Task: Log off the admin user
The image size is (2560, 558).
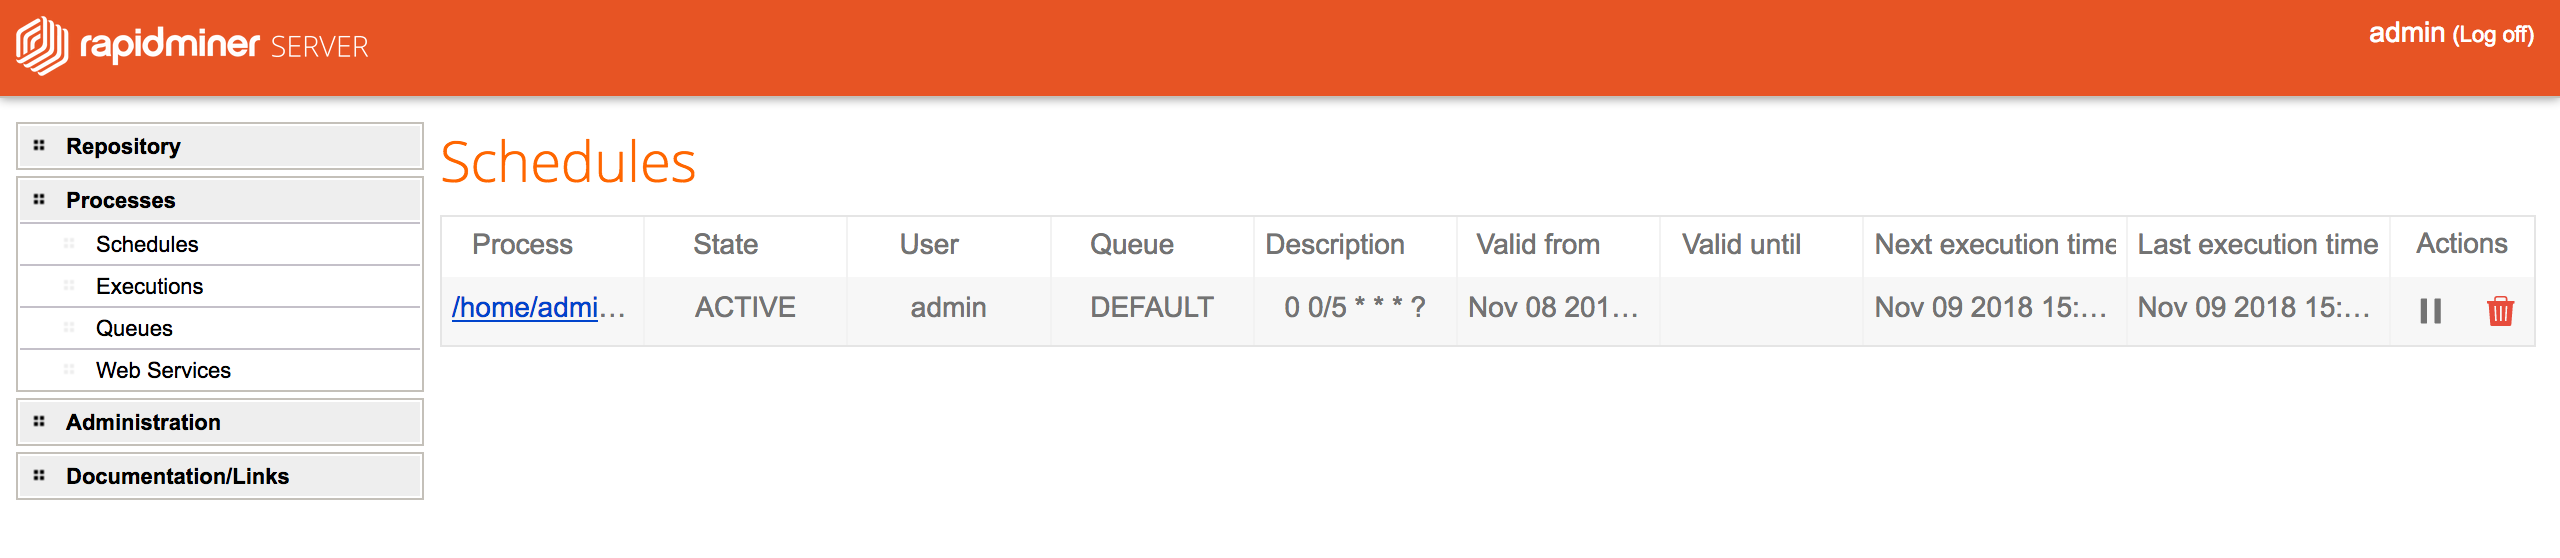Action: coord(2493,36)
